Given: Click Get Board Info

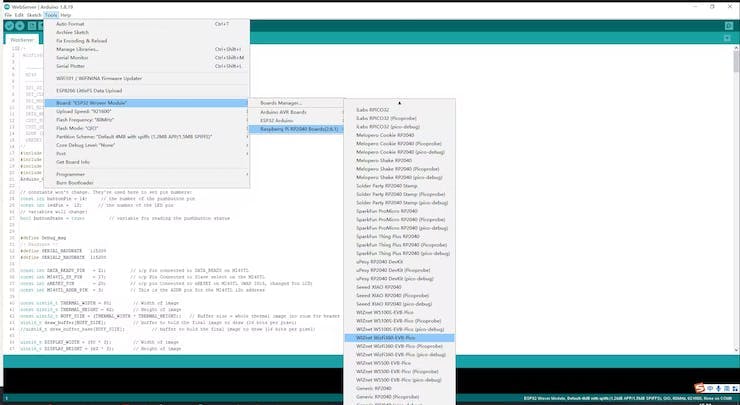Looking at the screenshot, I should pos(146,162).
